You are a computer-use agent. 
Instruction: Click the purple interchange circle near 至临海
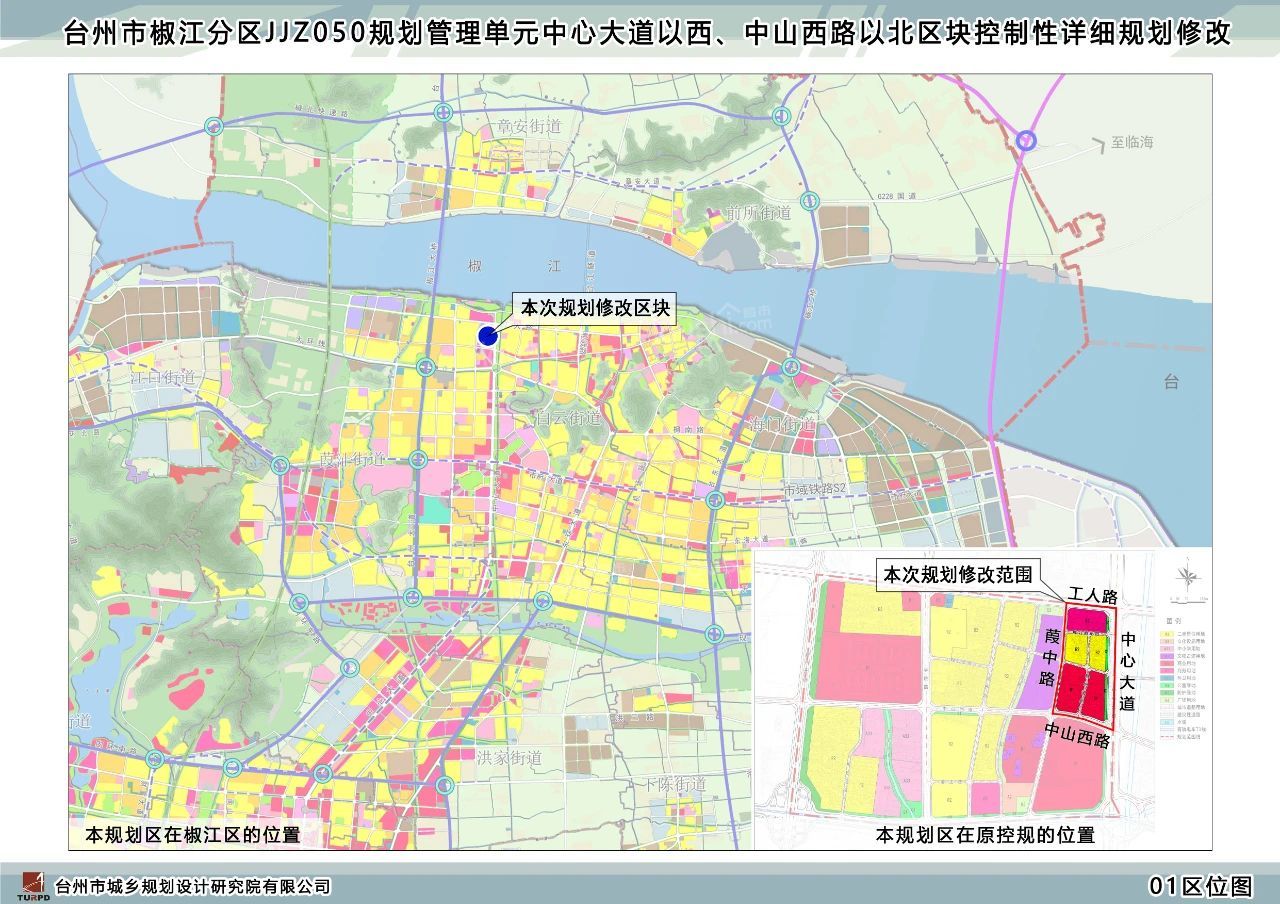click(x=1027, y=142)
